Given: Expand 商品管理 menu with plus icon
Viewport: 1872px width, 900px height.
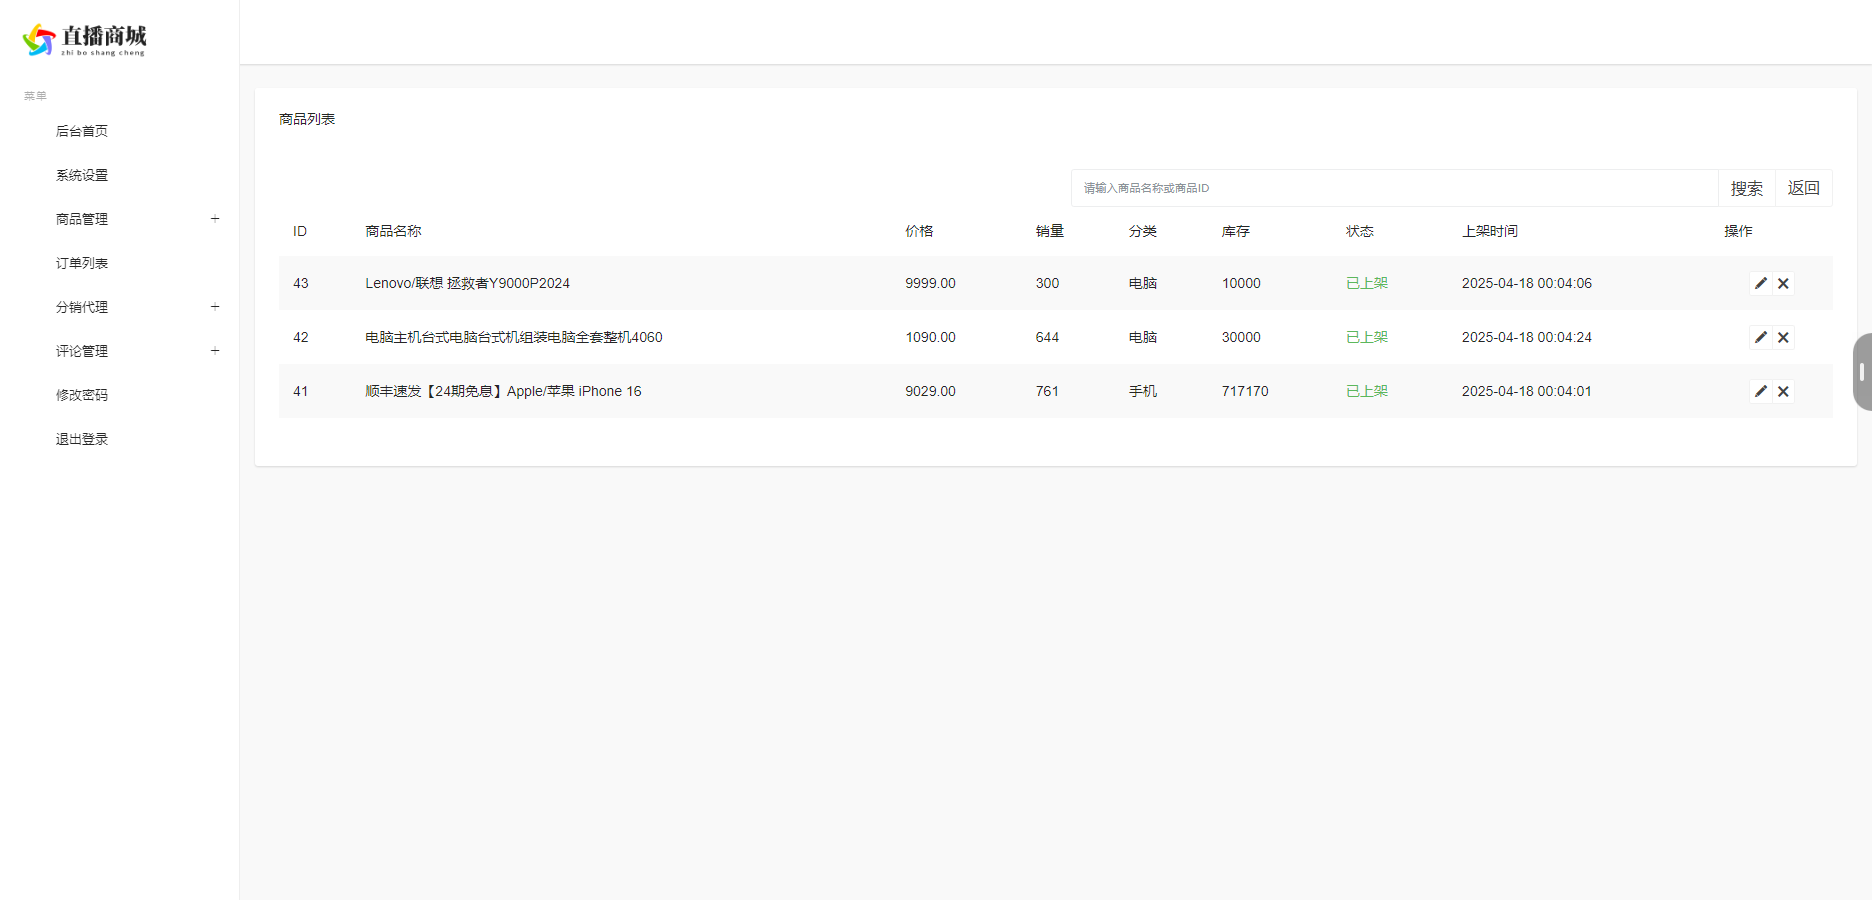Looking at the screenshot, I should 215,219.
